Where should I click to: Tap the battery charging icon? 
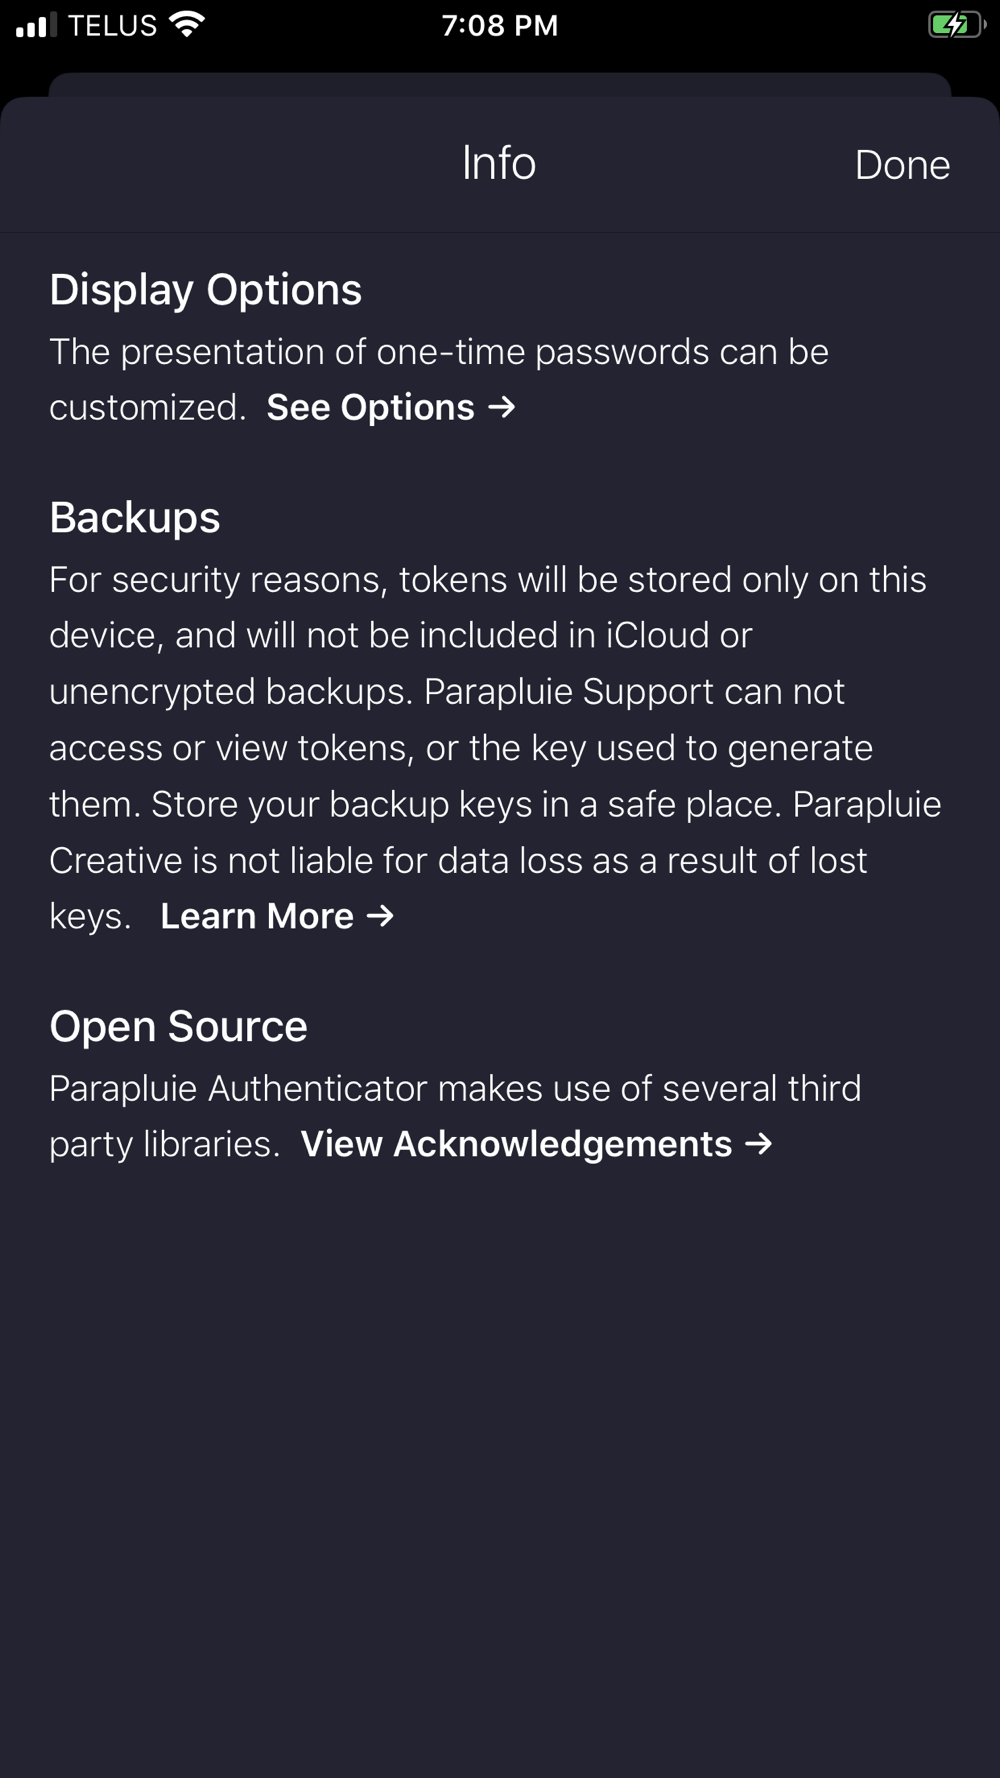pos(955,25)
